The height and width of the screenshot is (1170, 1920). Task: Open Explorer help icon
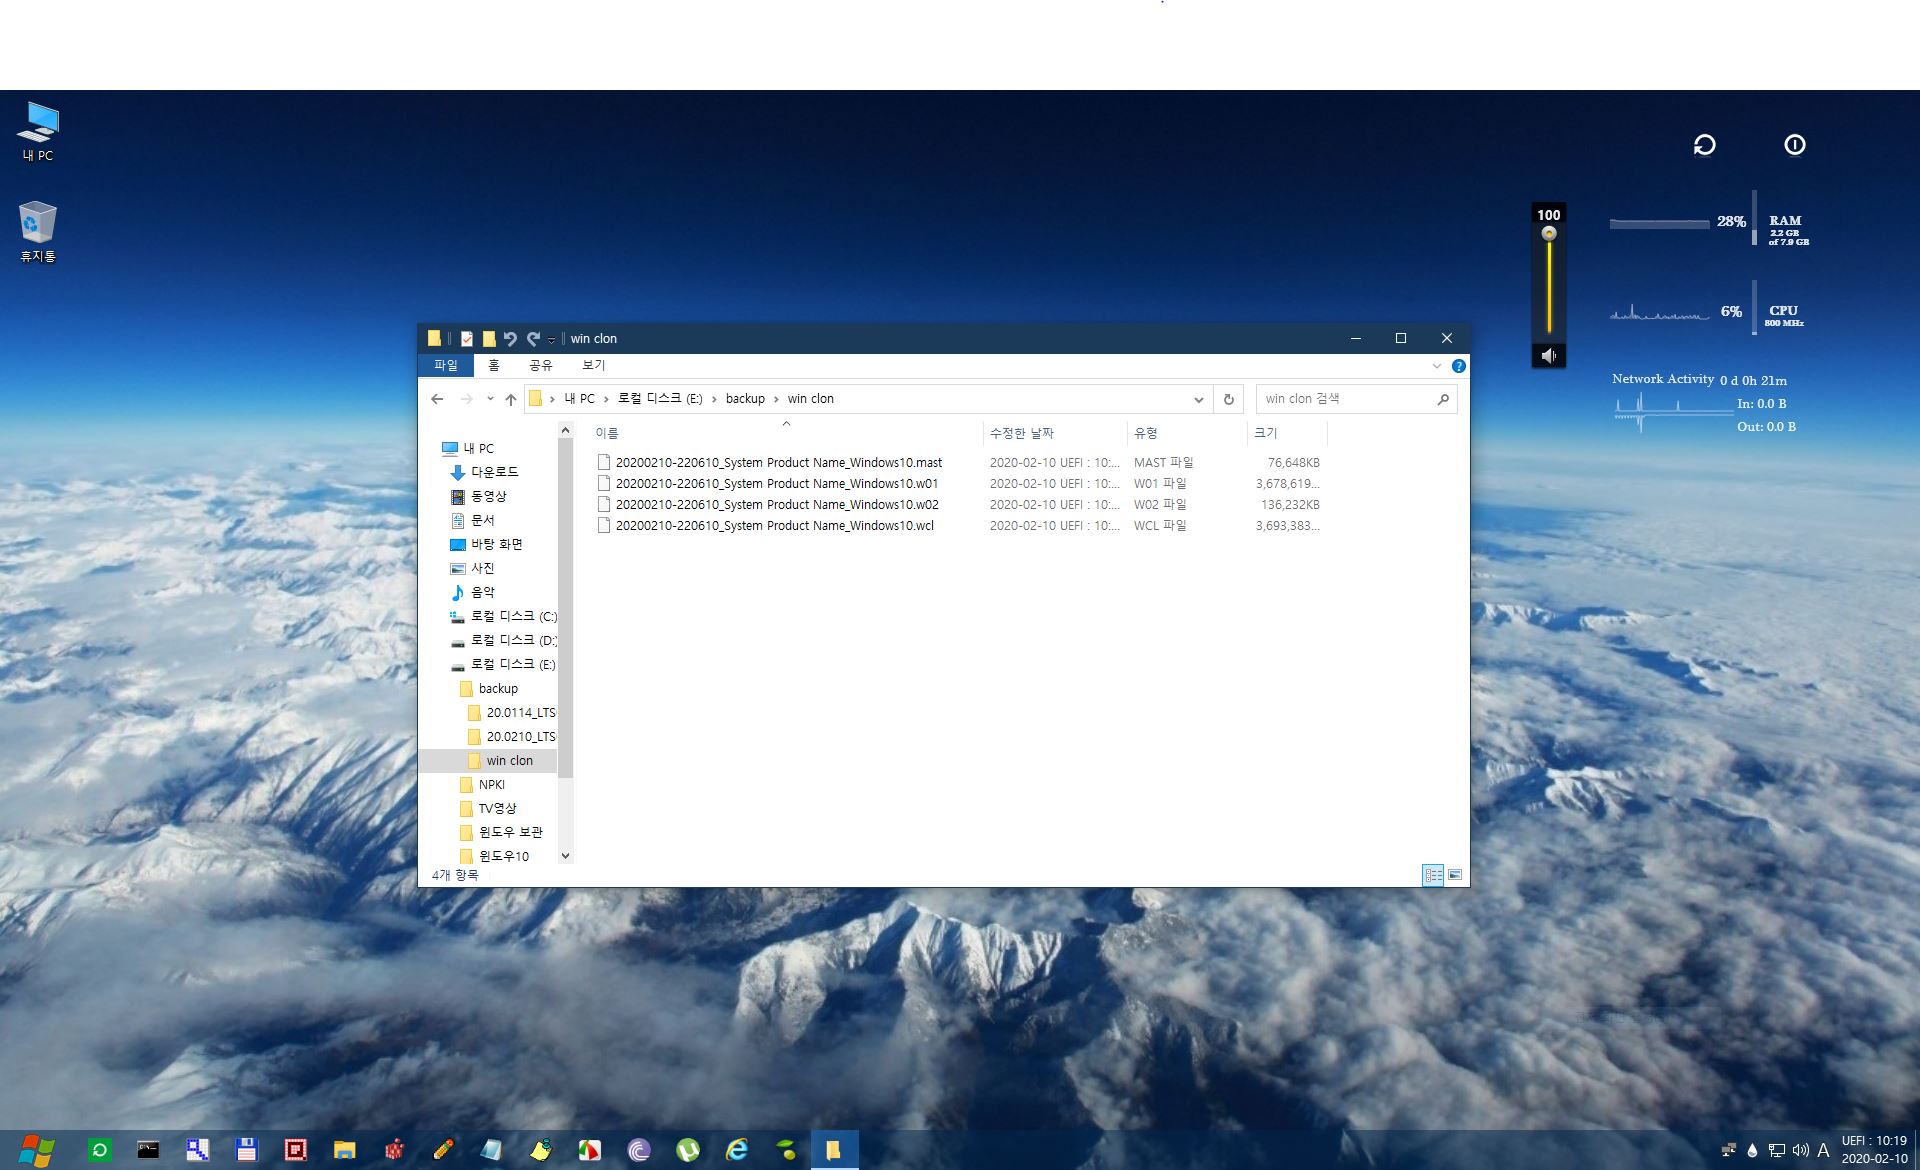tap(1458, 366)
